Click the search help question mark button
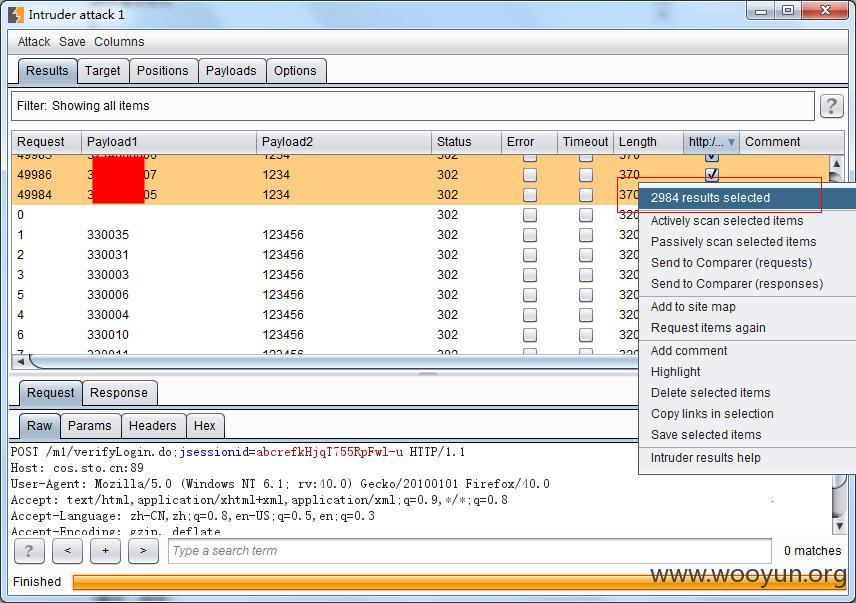 tap(28, 551)
